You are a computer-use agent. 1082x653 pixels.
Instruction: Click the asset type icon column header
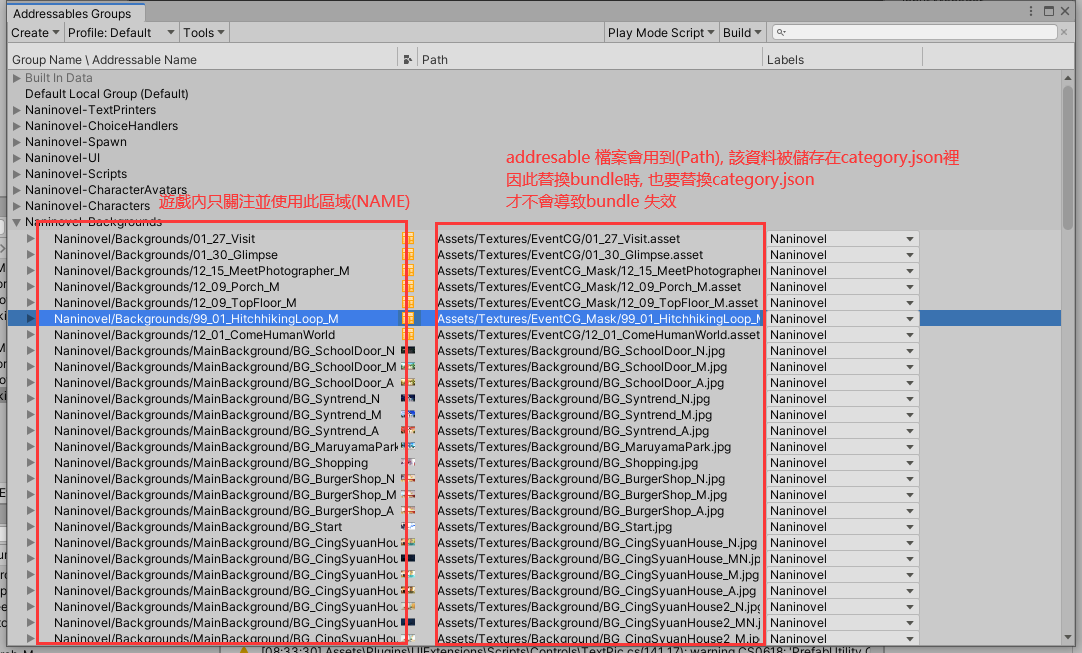(407, 59)
